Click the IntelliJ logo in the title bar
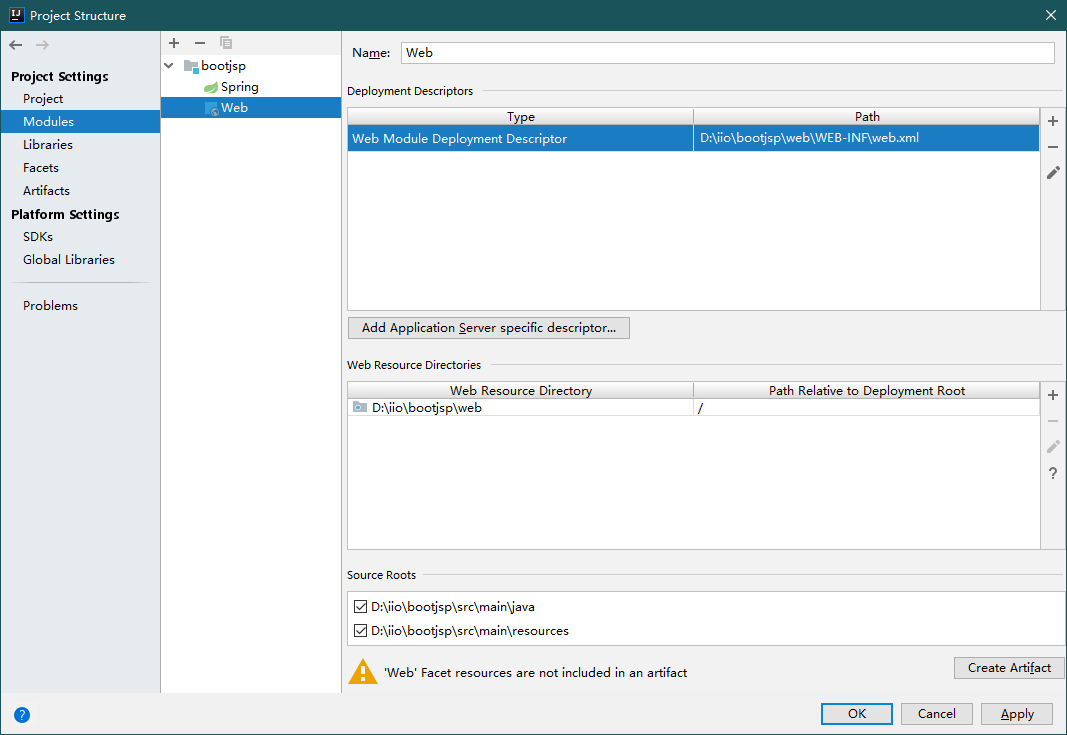Viewport: 1067px width, 735px height. 16,15
